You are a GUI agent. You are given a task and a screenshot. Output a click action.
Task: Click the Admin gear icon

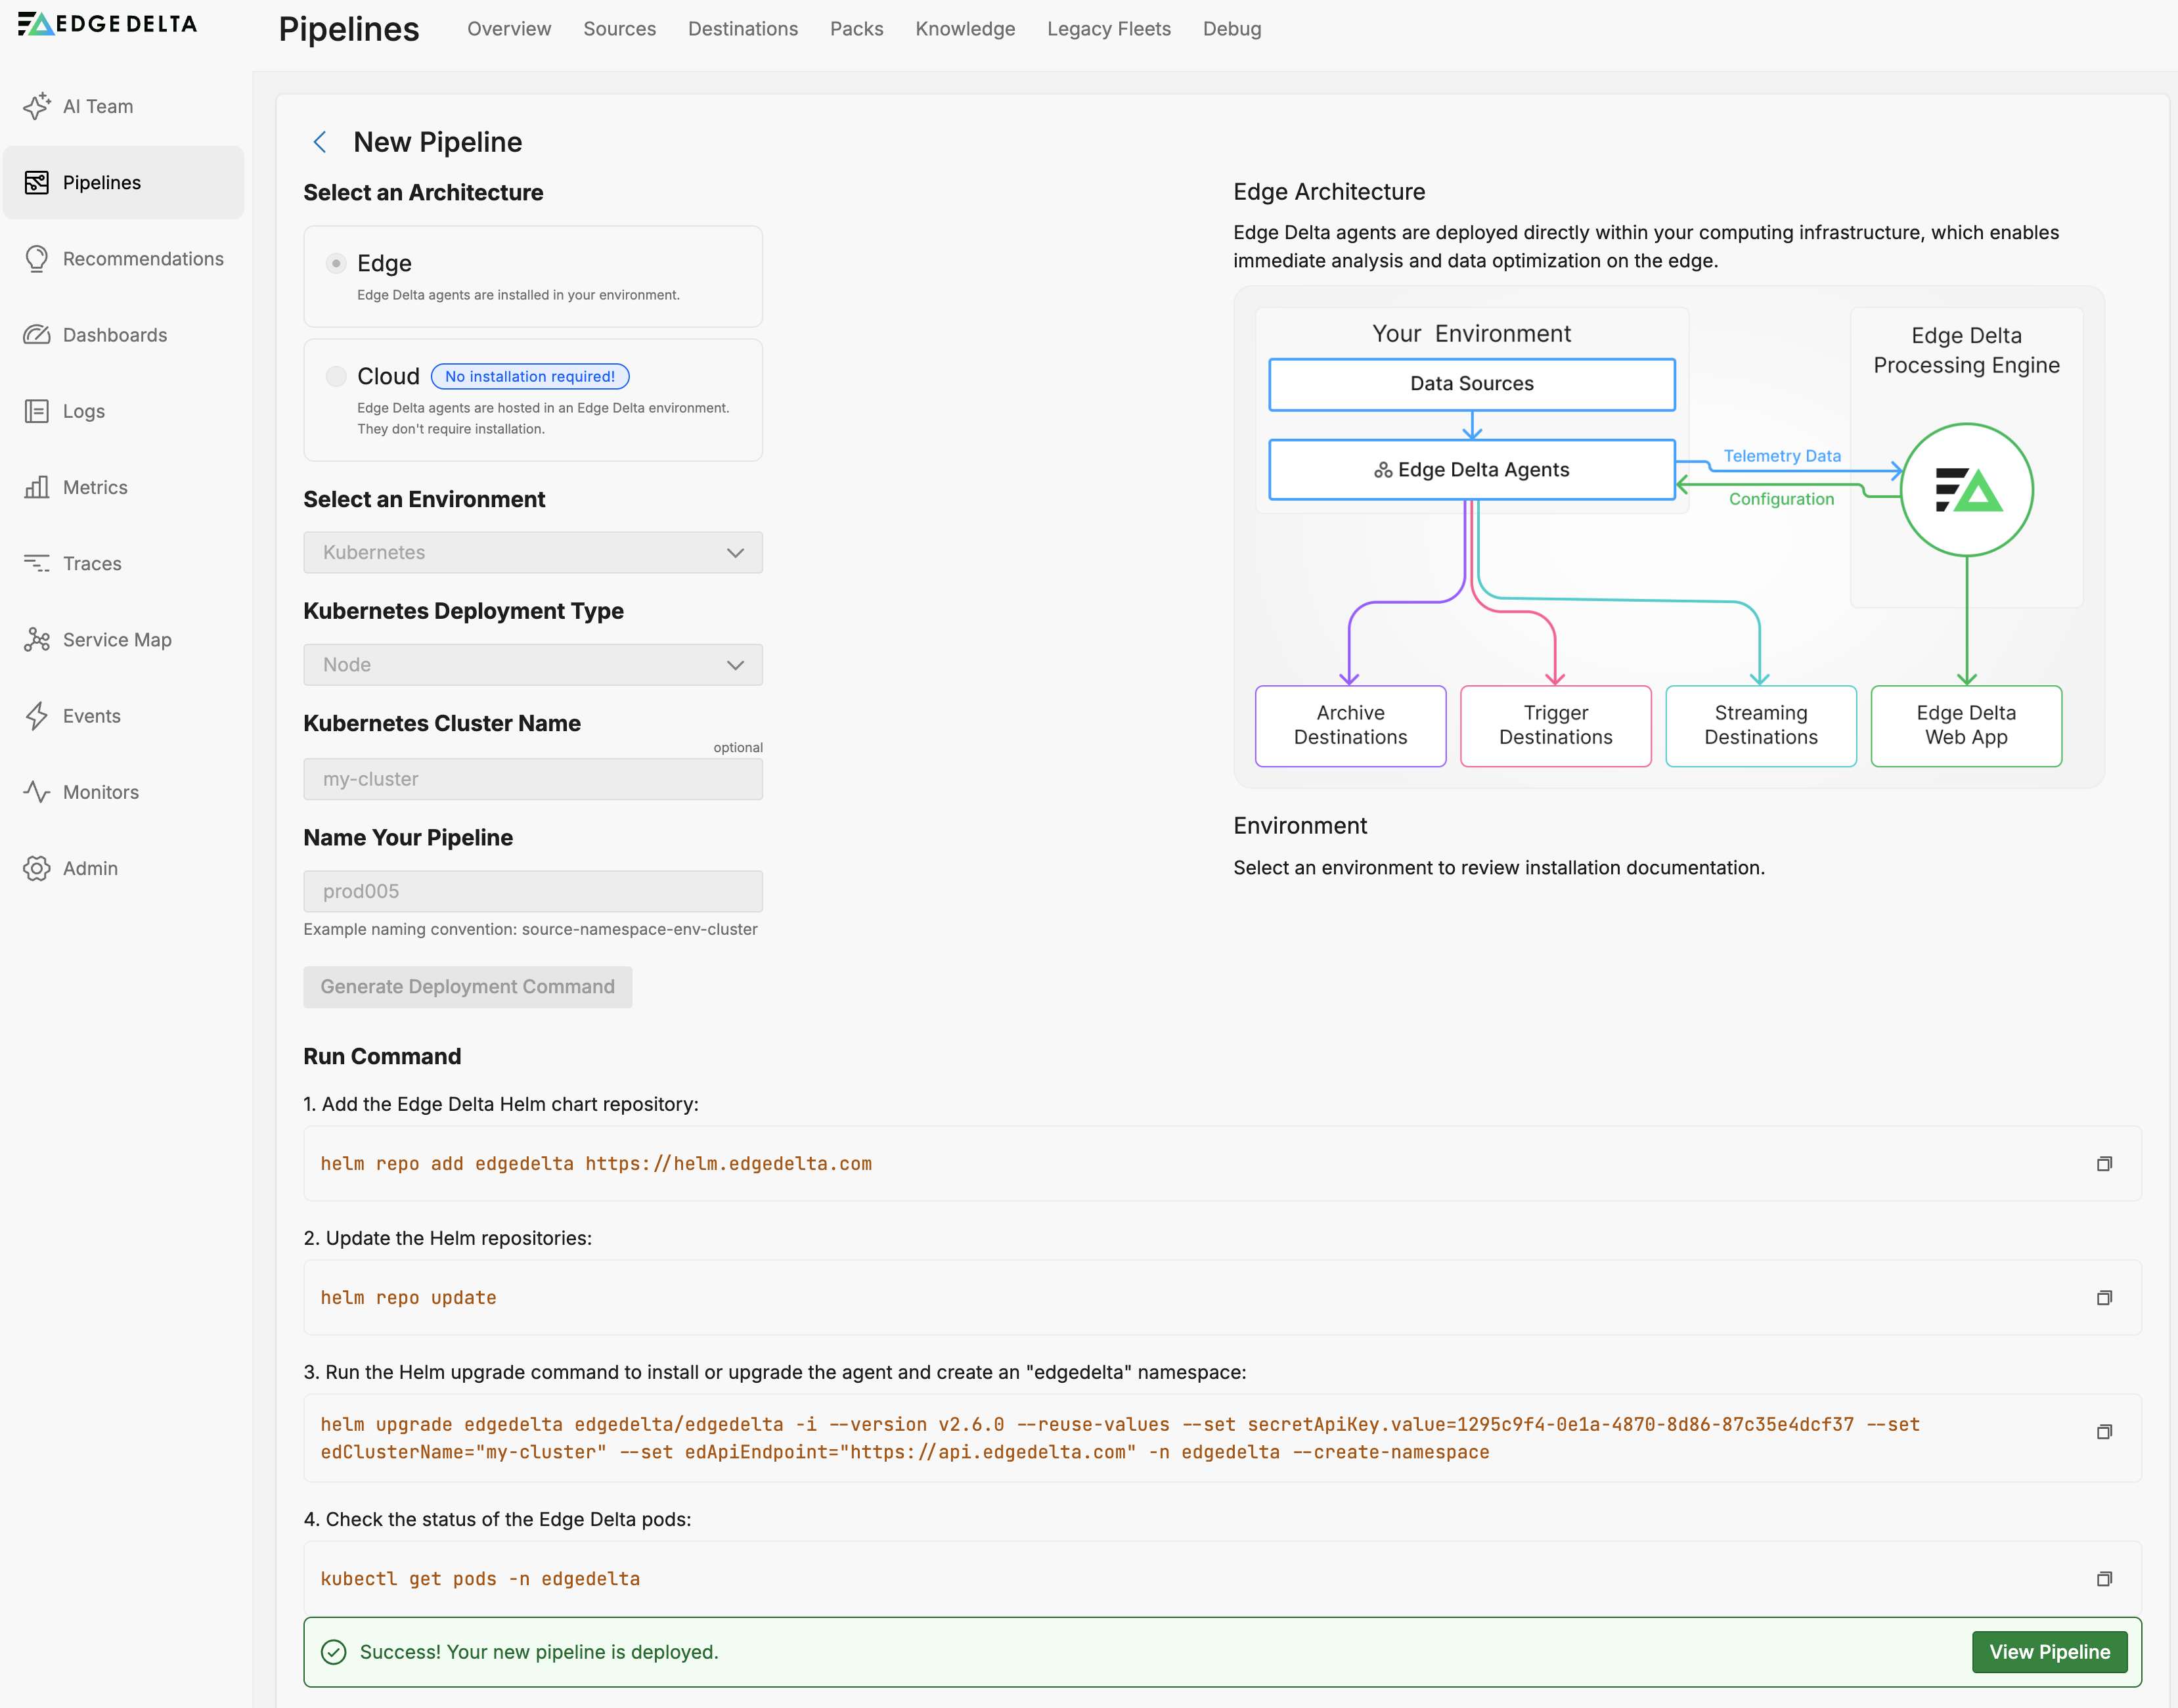[37, 868]
